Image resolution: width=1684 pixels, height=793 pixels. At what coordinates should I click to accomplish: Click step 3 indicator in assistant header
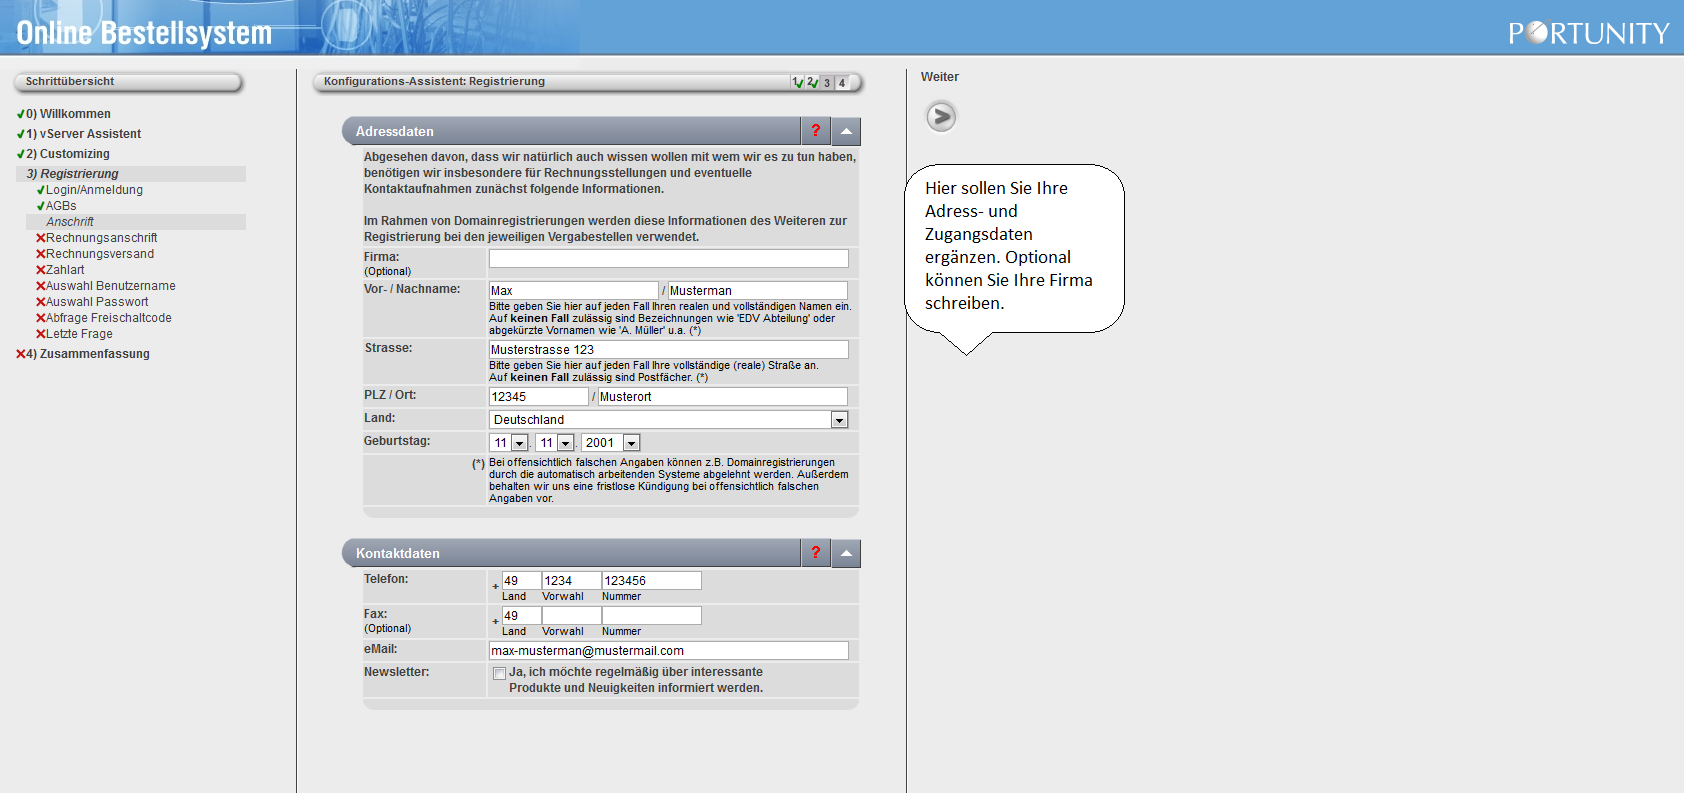827,83
